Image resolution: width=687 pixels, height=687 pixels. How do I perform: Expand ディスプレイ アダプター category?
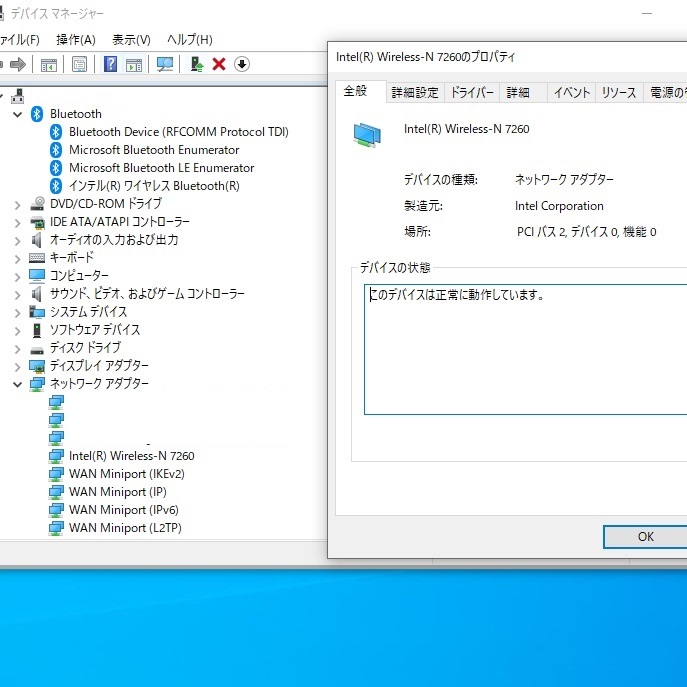coord(18,366)
